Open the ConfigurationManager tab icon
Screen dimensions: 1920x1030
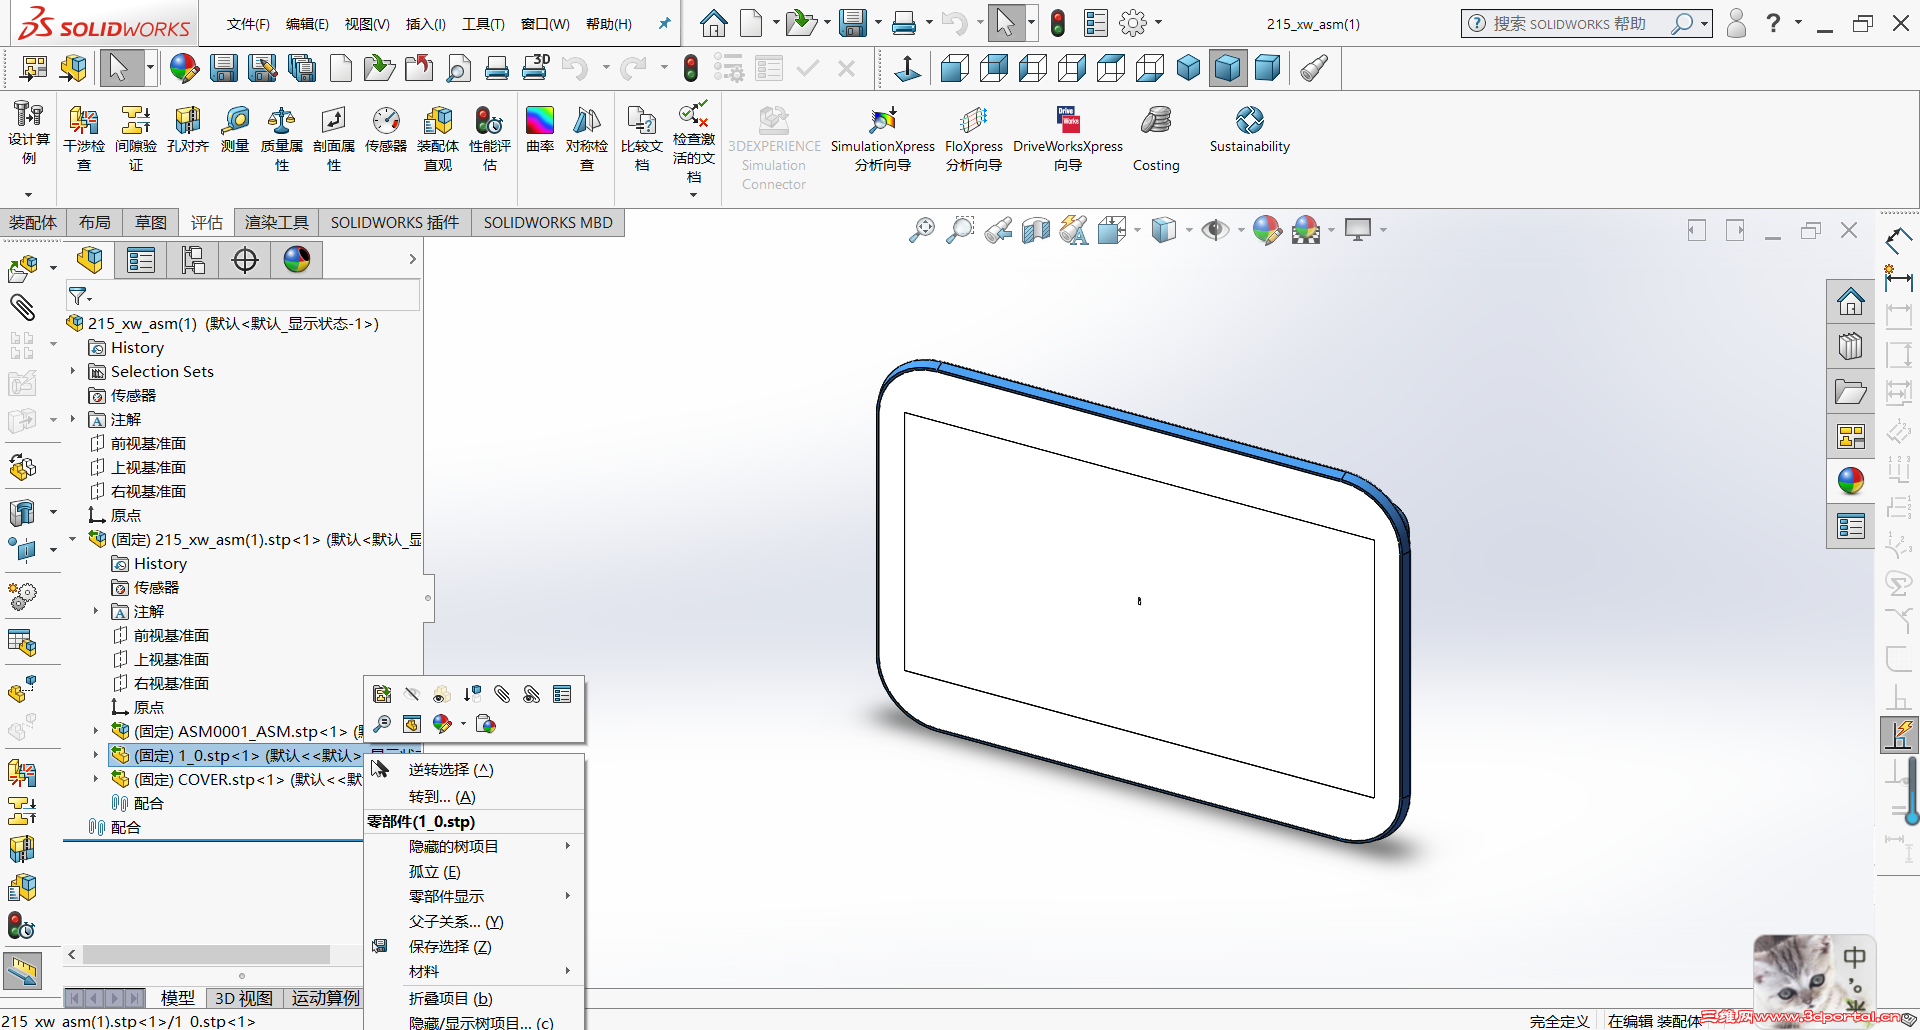(193, 261)
